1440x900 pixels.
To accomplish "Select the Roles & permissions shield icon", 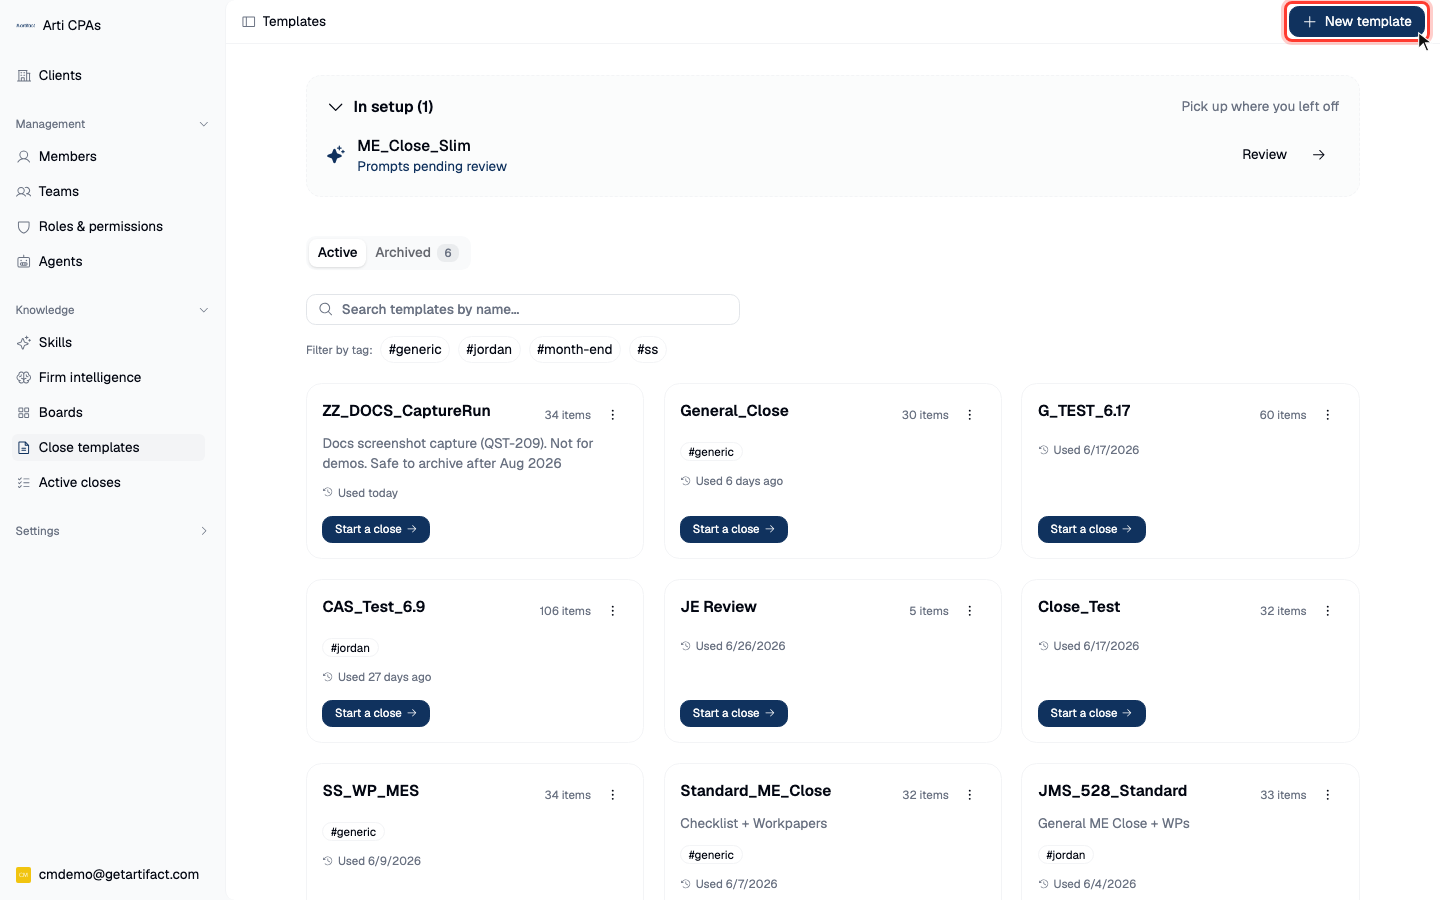I will point(24,227).
